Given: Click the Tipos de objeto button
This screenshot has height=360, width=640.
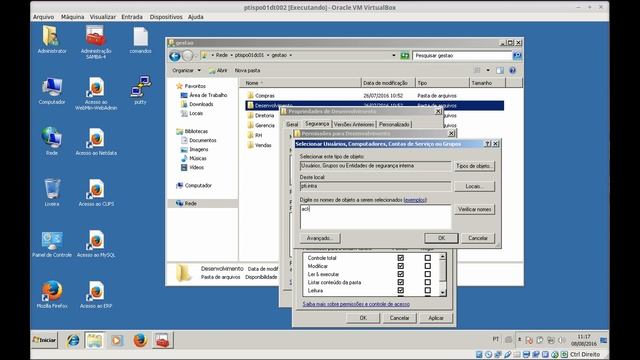Looking at the screenshot, I should point(474,166).
